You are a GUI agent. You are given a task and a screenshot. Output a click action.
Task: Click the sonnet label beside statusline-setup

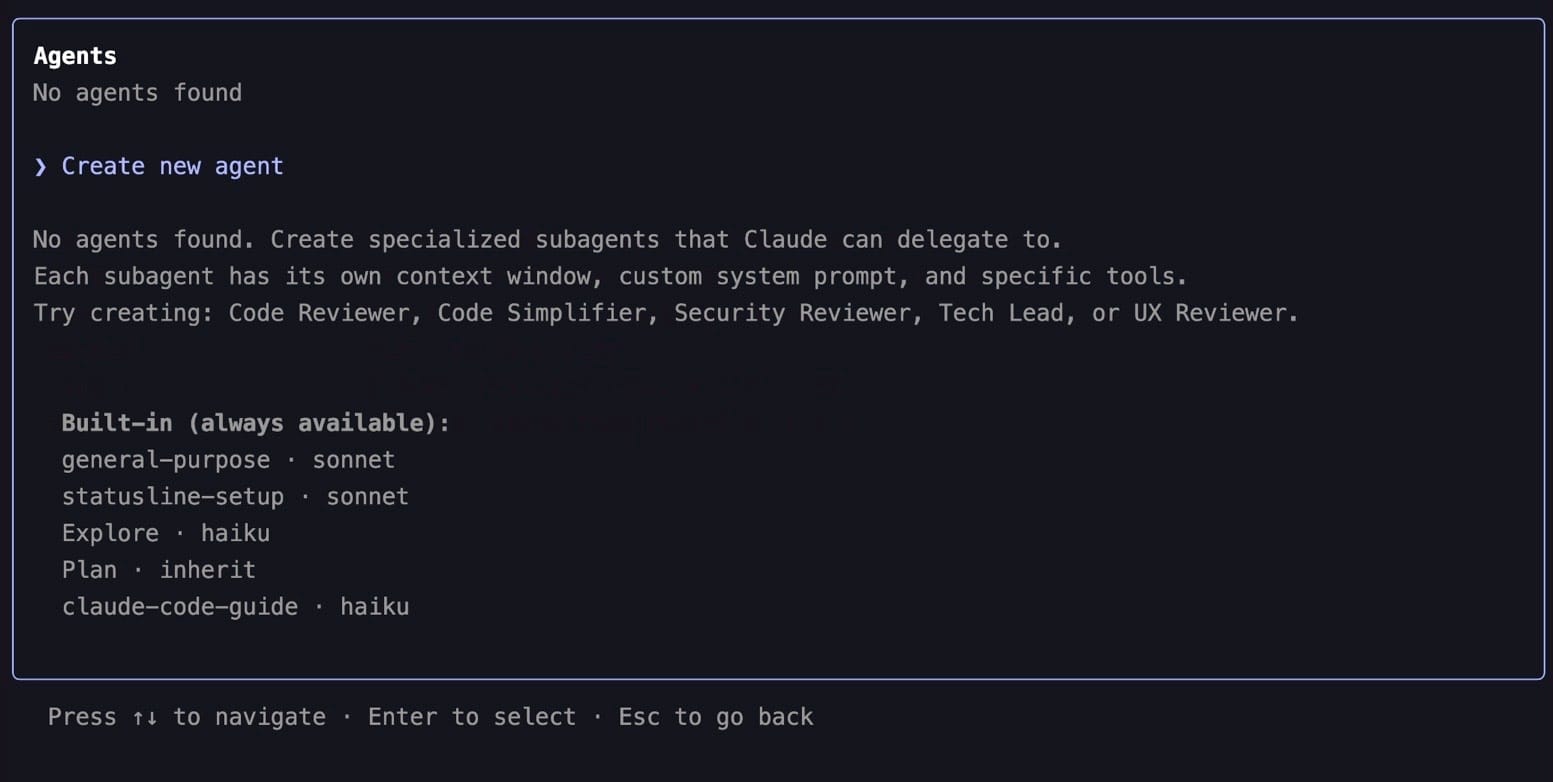367,496
